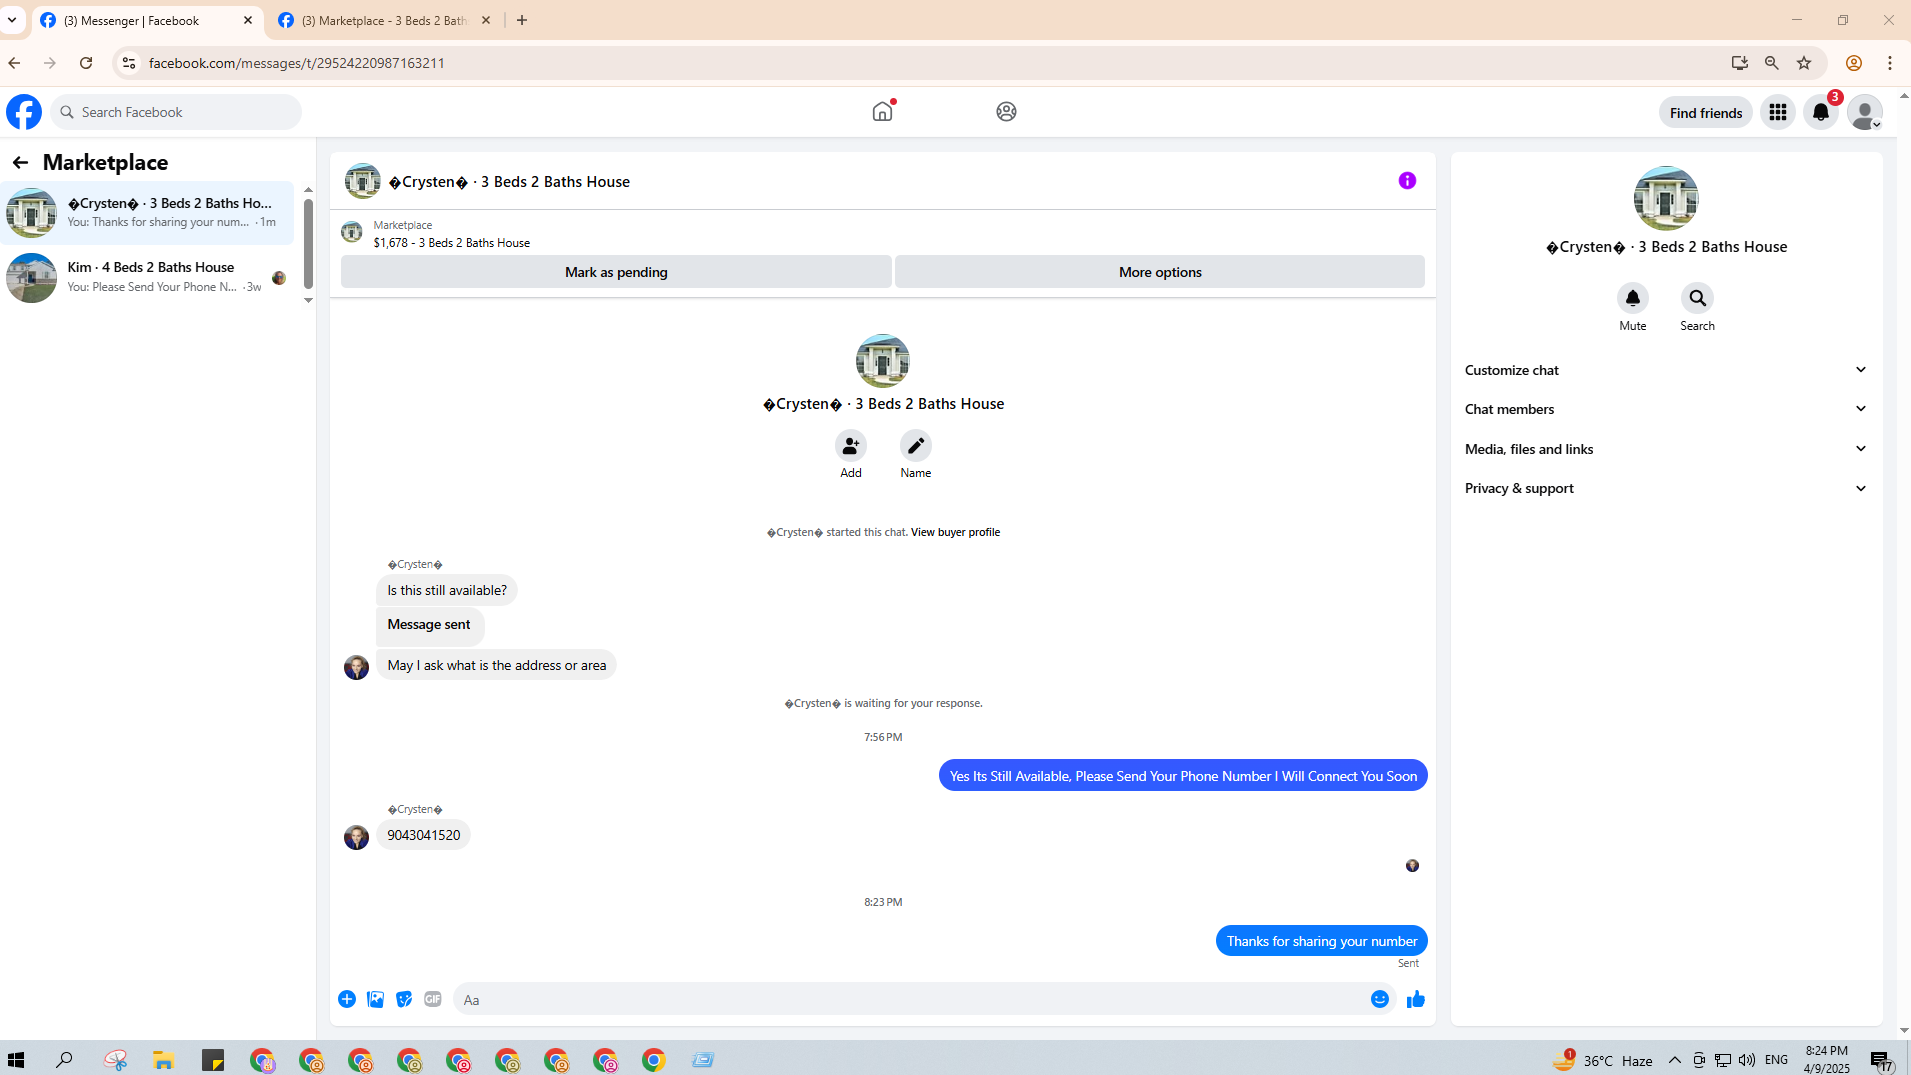Click the listing thumbnail in right panel

(1665, 198)
